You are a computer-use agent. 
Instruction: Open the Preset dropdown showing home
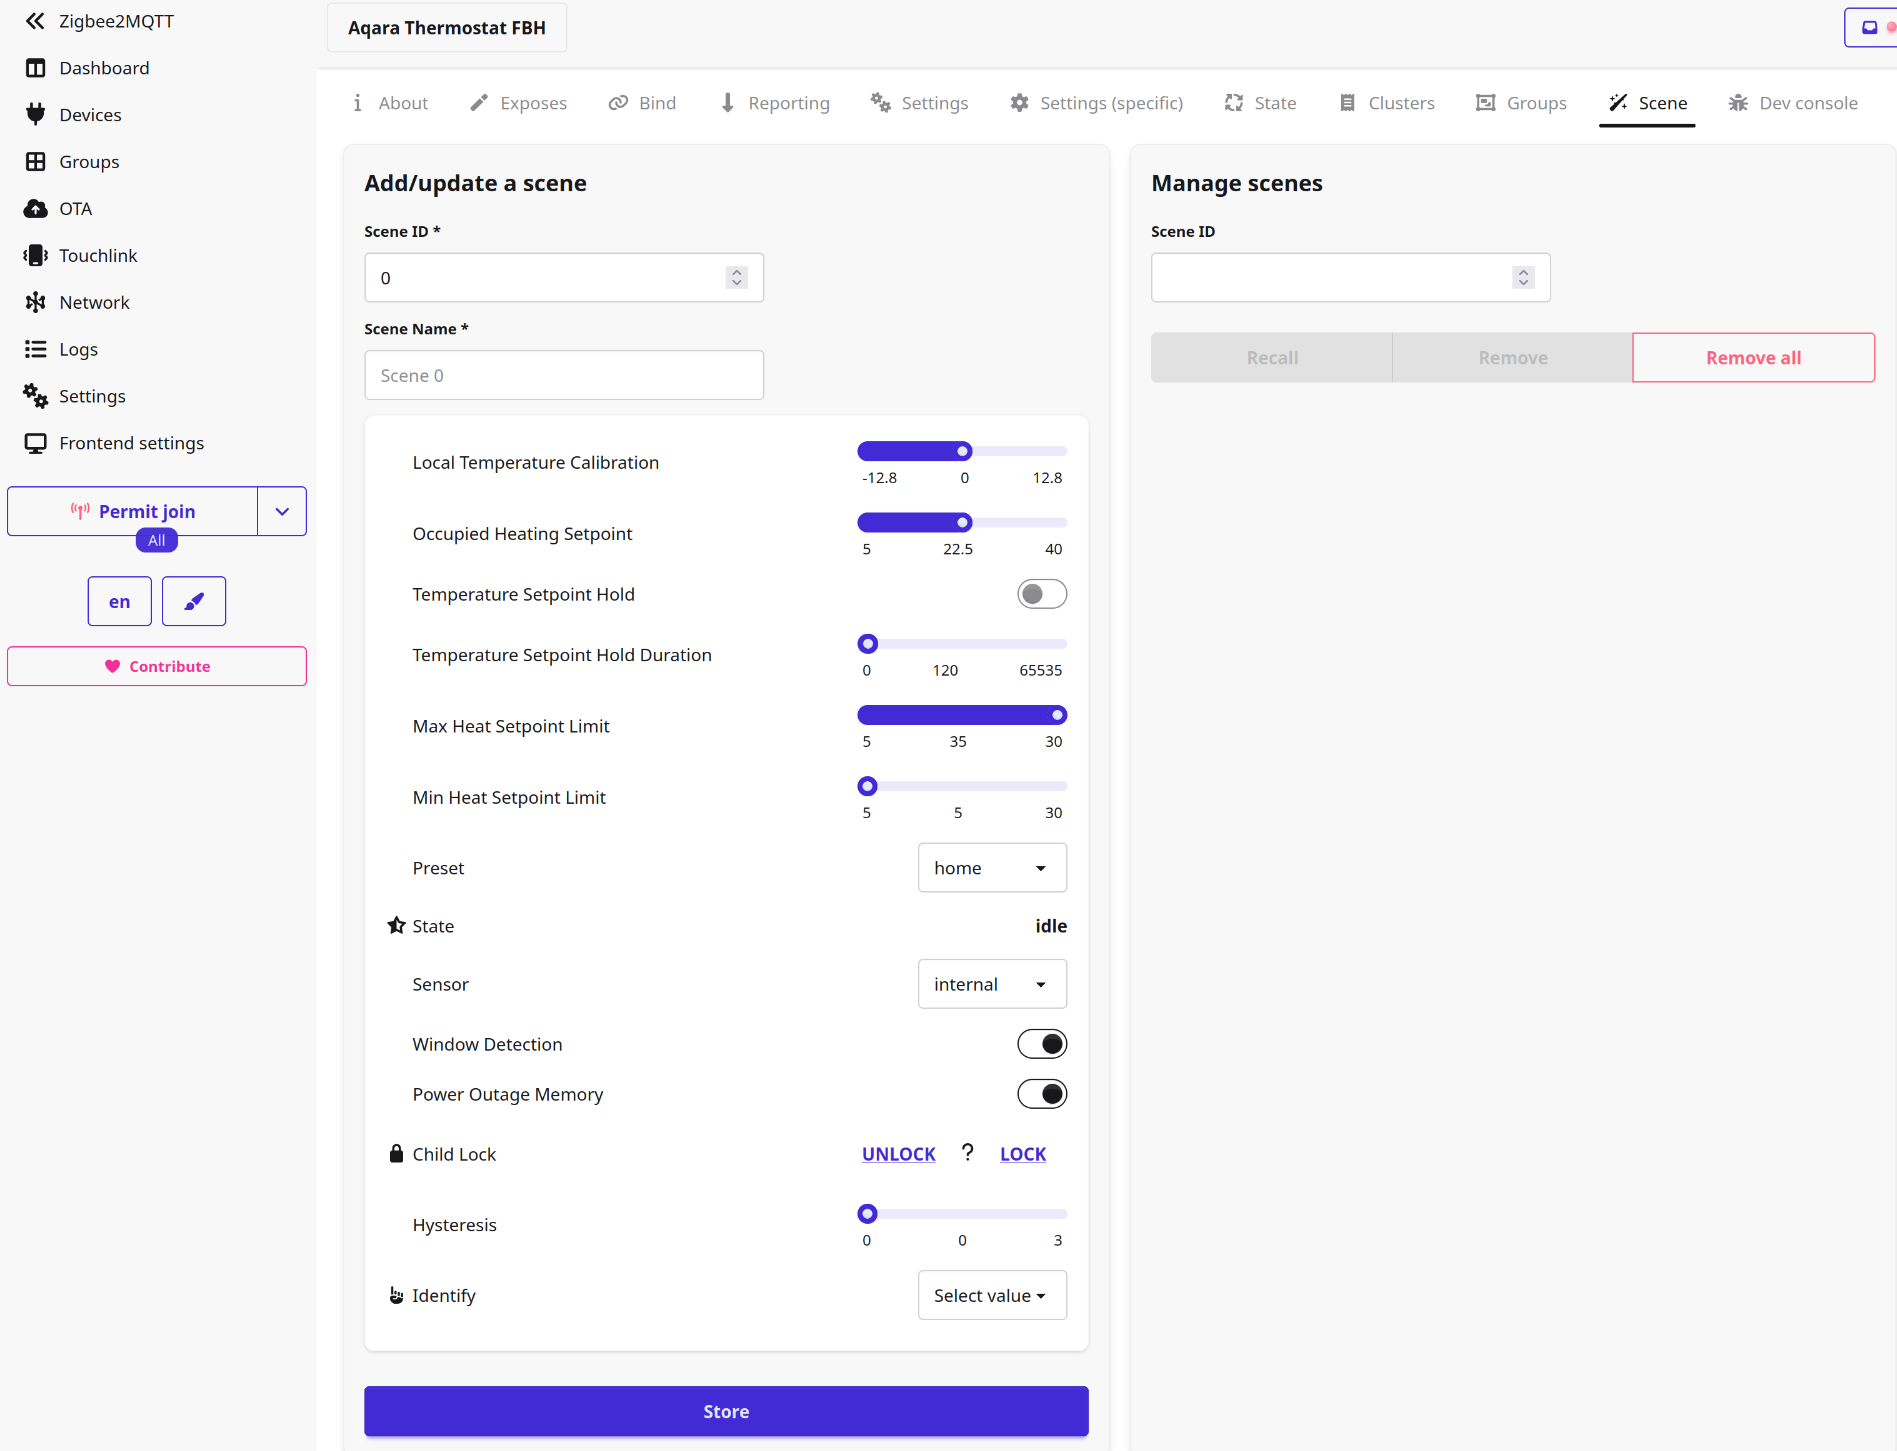point(991,868)
